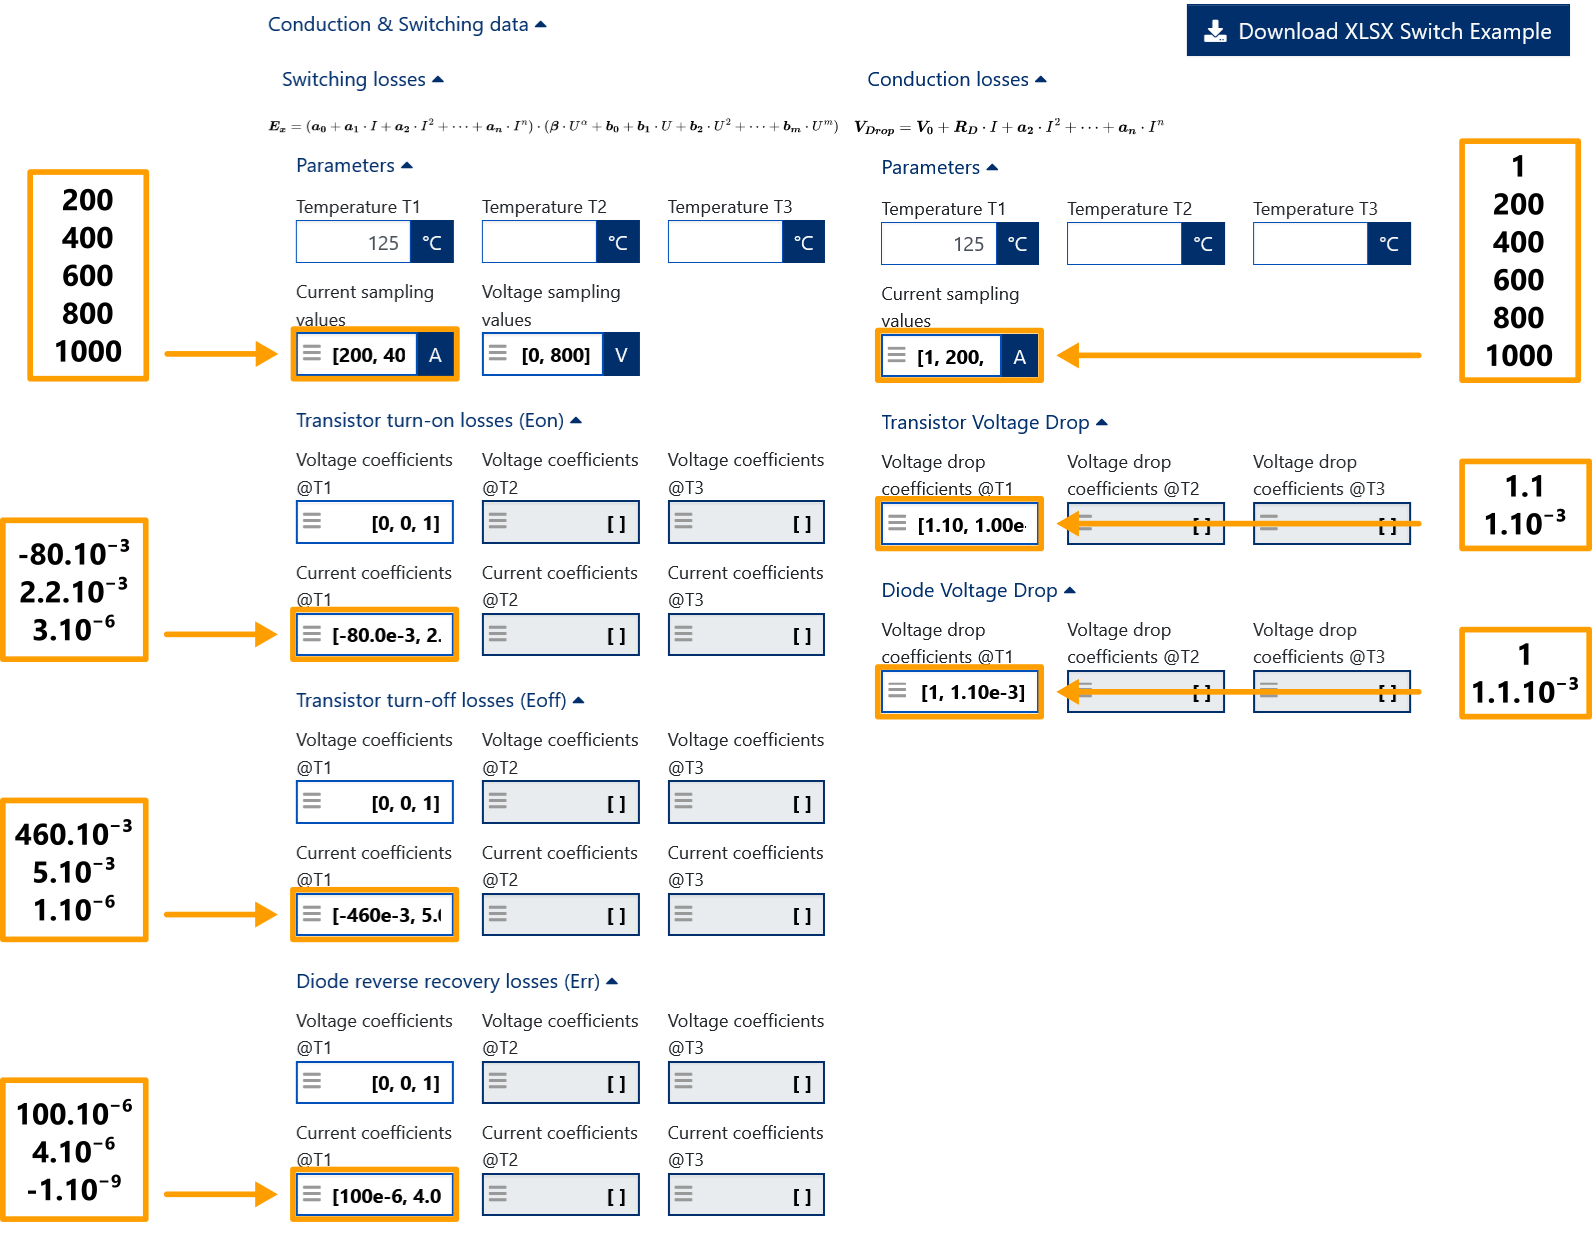Click switching Temperature T1 input field

click(x=354, y=242)
